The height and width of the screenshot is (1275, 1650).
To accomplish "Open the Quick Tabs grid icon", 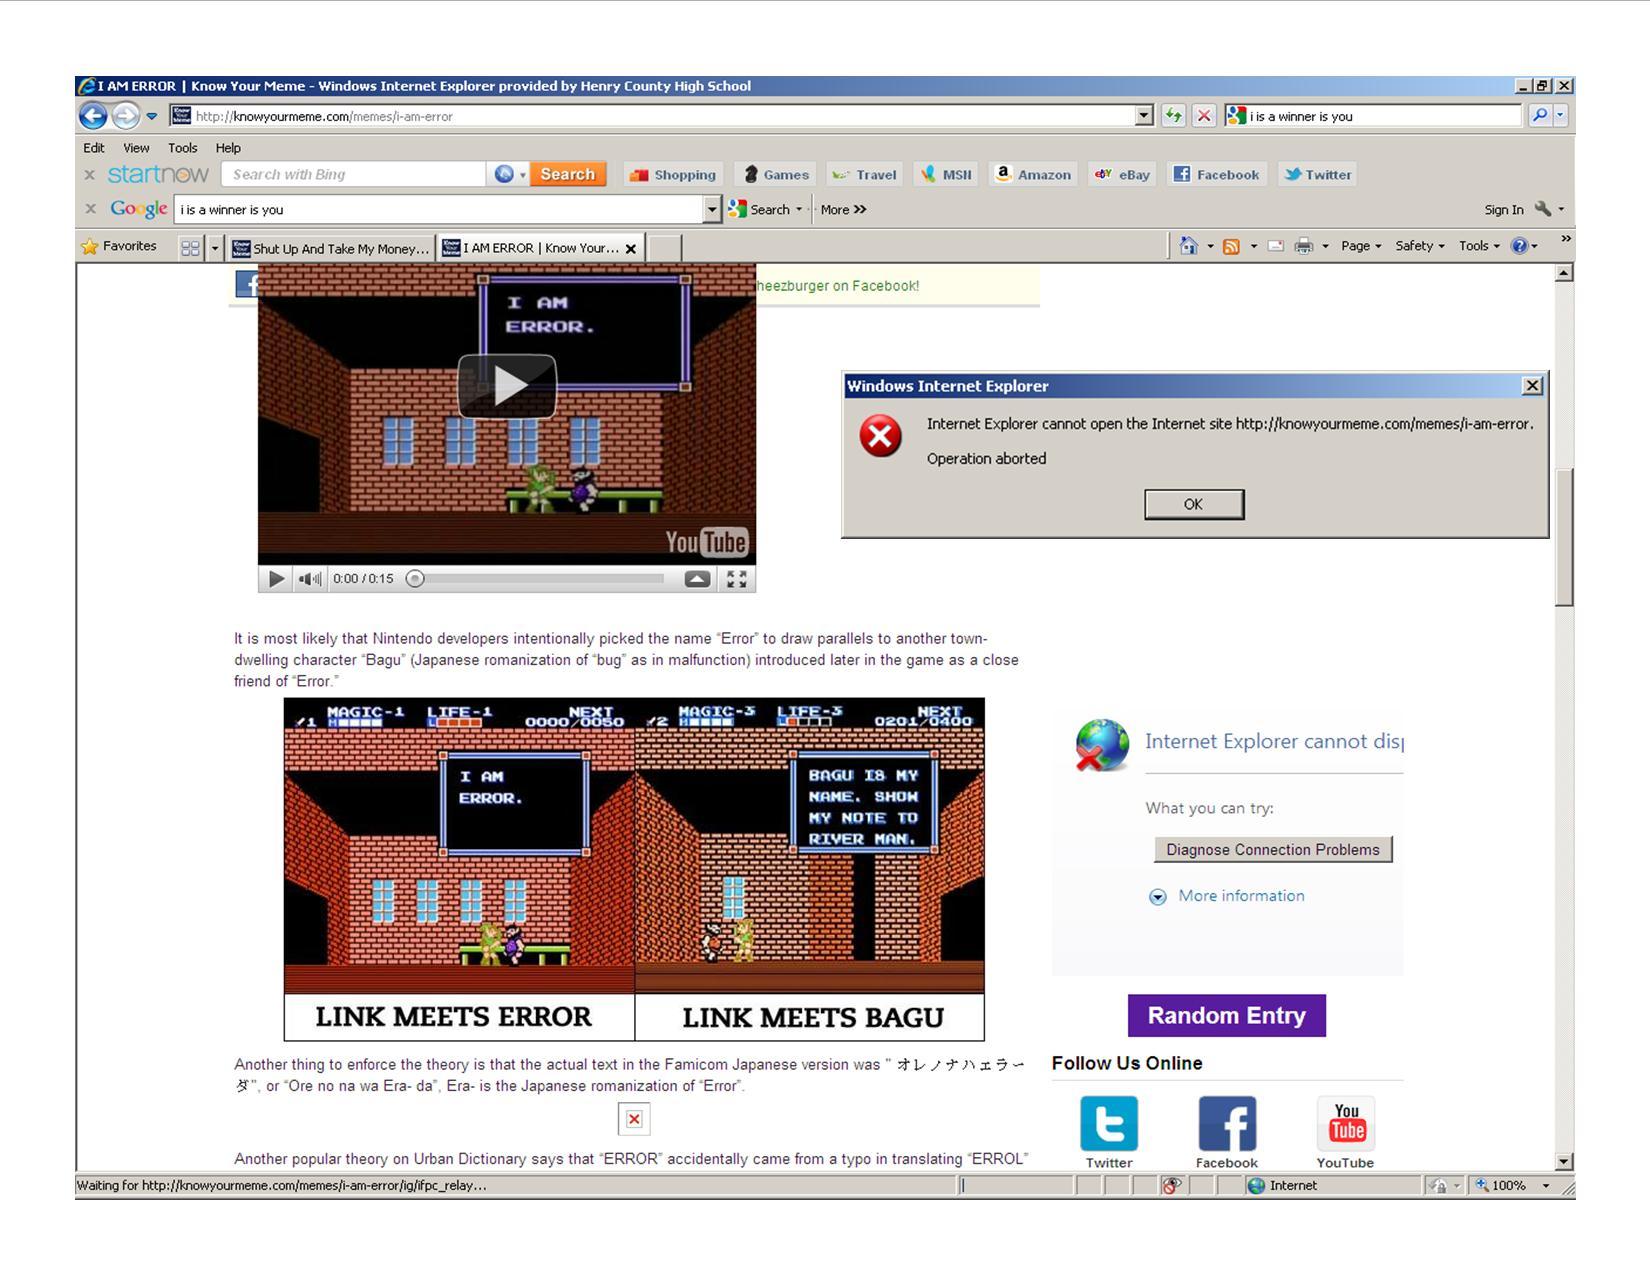I will 190,248.
